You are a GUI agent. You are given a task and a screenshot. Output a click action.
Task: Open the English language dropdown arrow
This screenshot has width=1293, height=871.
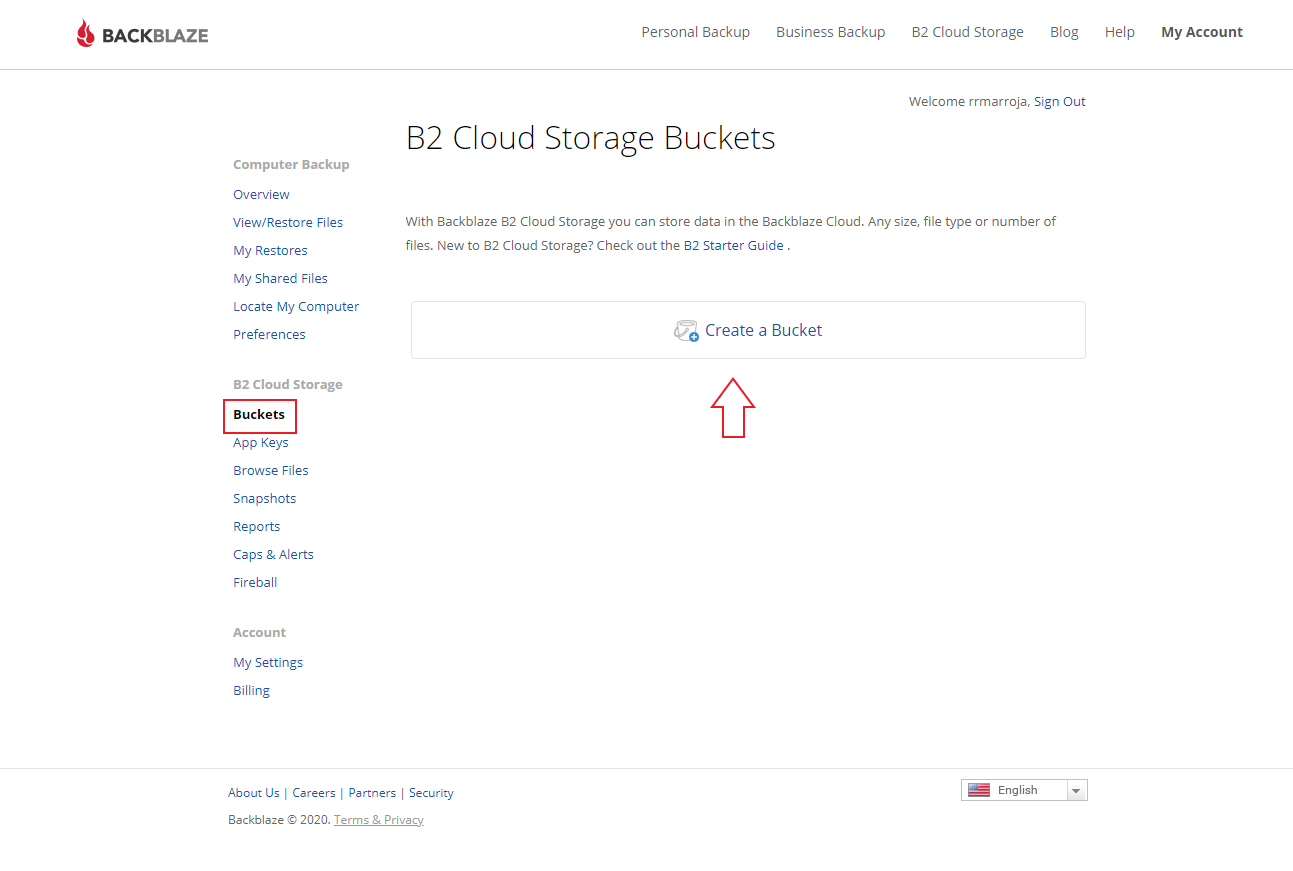pos(1076,791)
